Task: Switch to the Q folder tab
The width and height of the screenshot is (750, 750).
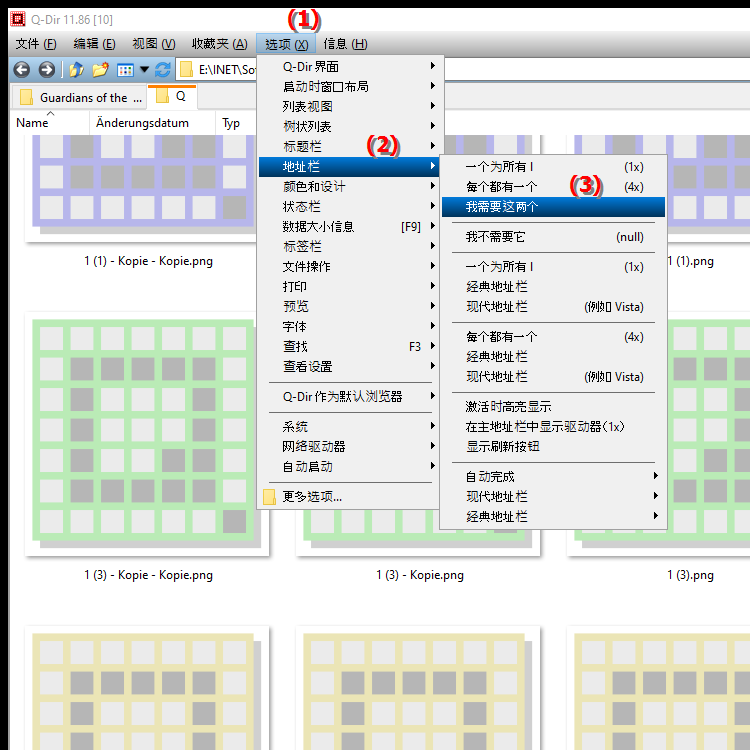Action: click(x=172, y=97)
